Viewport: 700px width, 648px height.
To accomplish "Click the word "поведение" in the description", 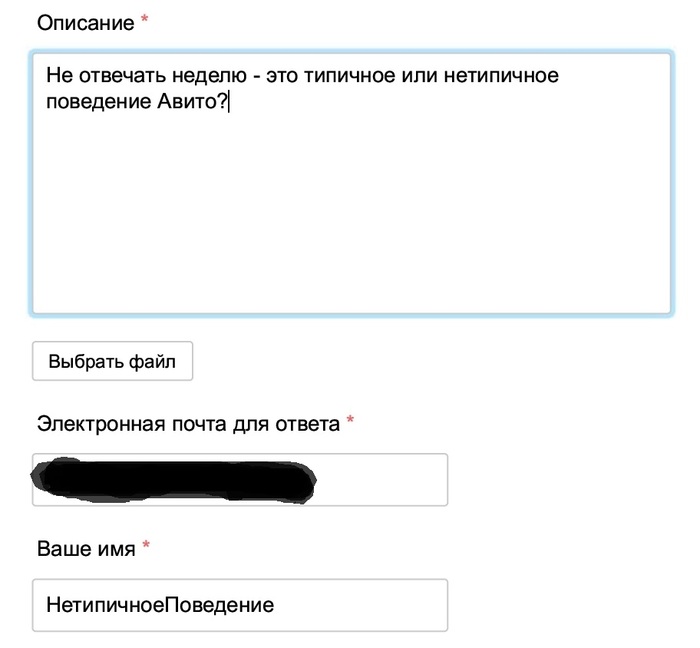I will point(89,102).
